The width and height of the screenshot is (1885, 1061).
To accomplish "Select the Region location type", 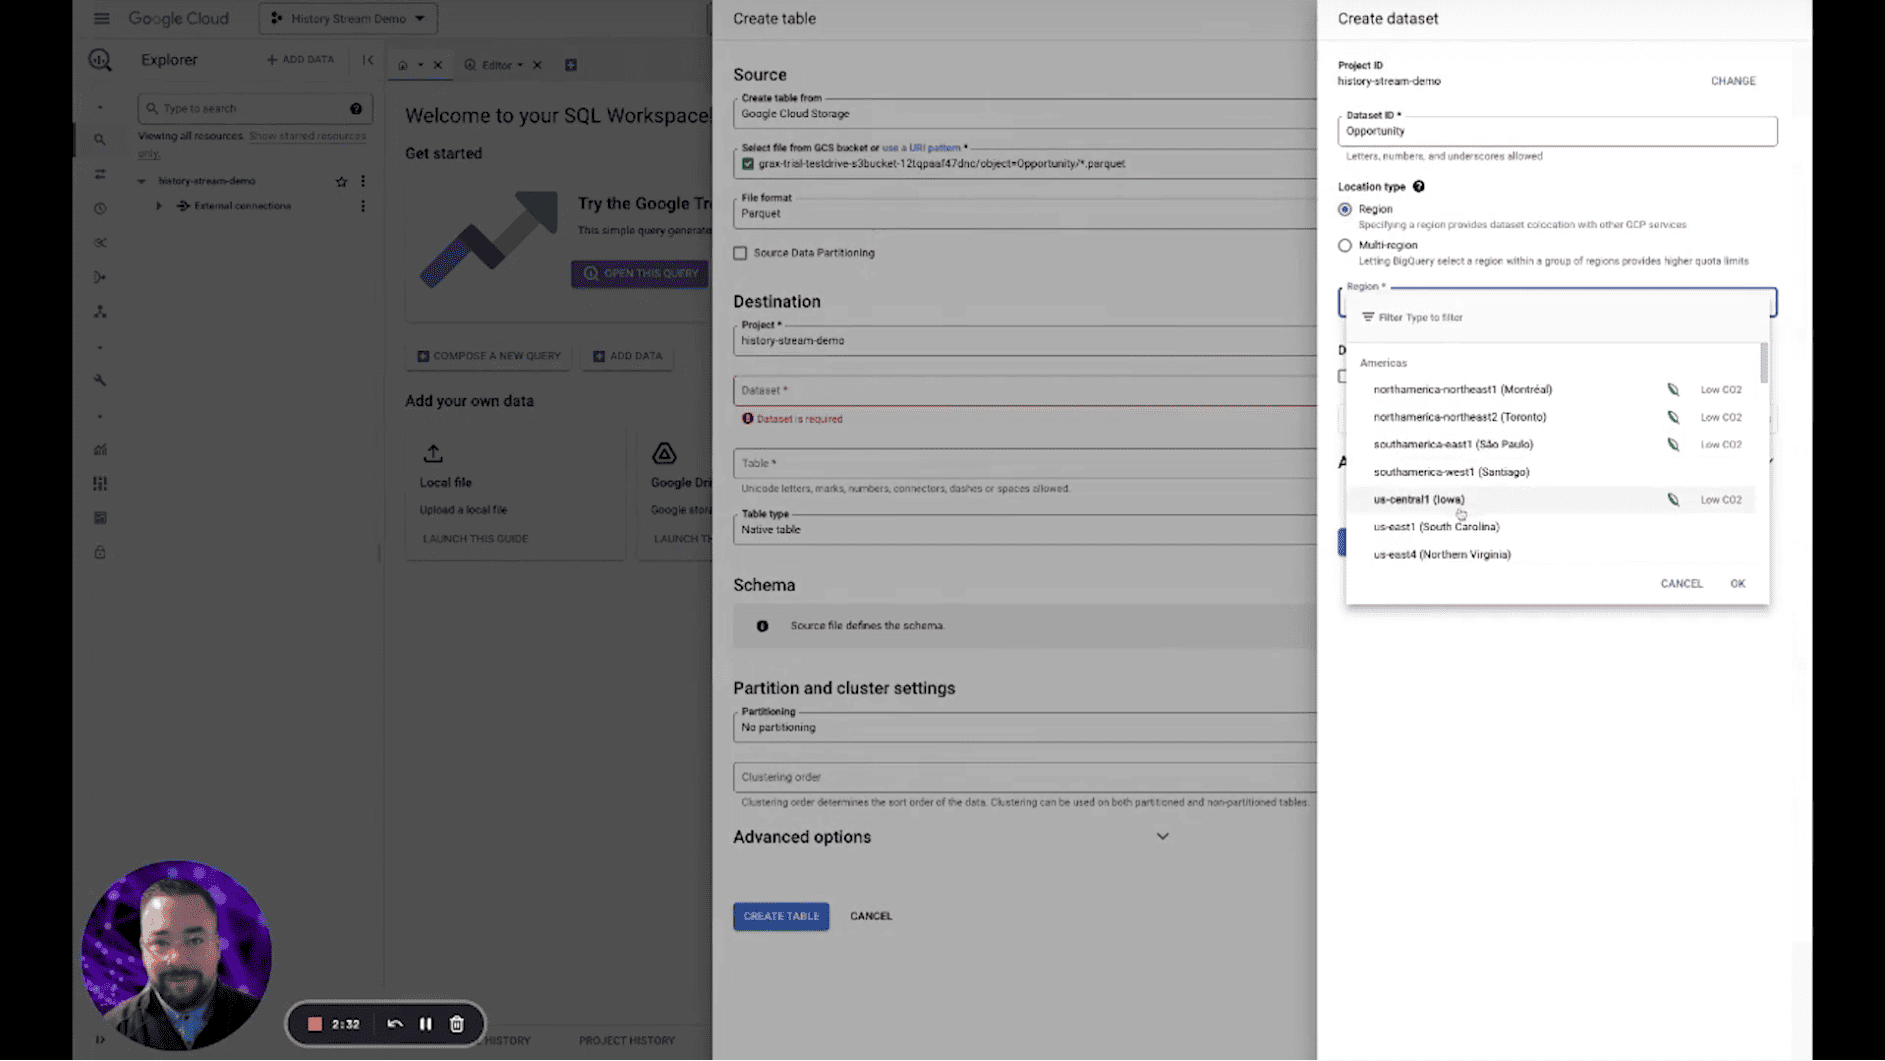I will pyautogui.click(x=1345, y=209).
